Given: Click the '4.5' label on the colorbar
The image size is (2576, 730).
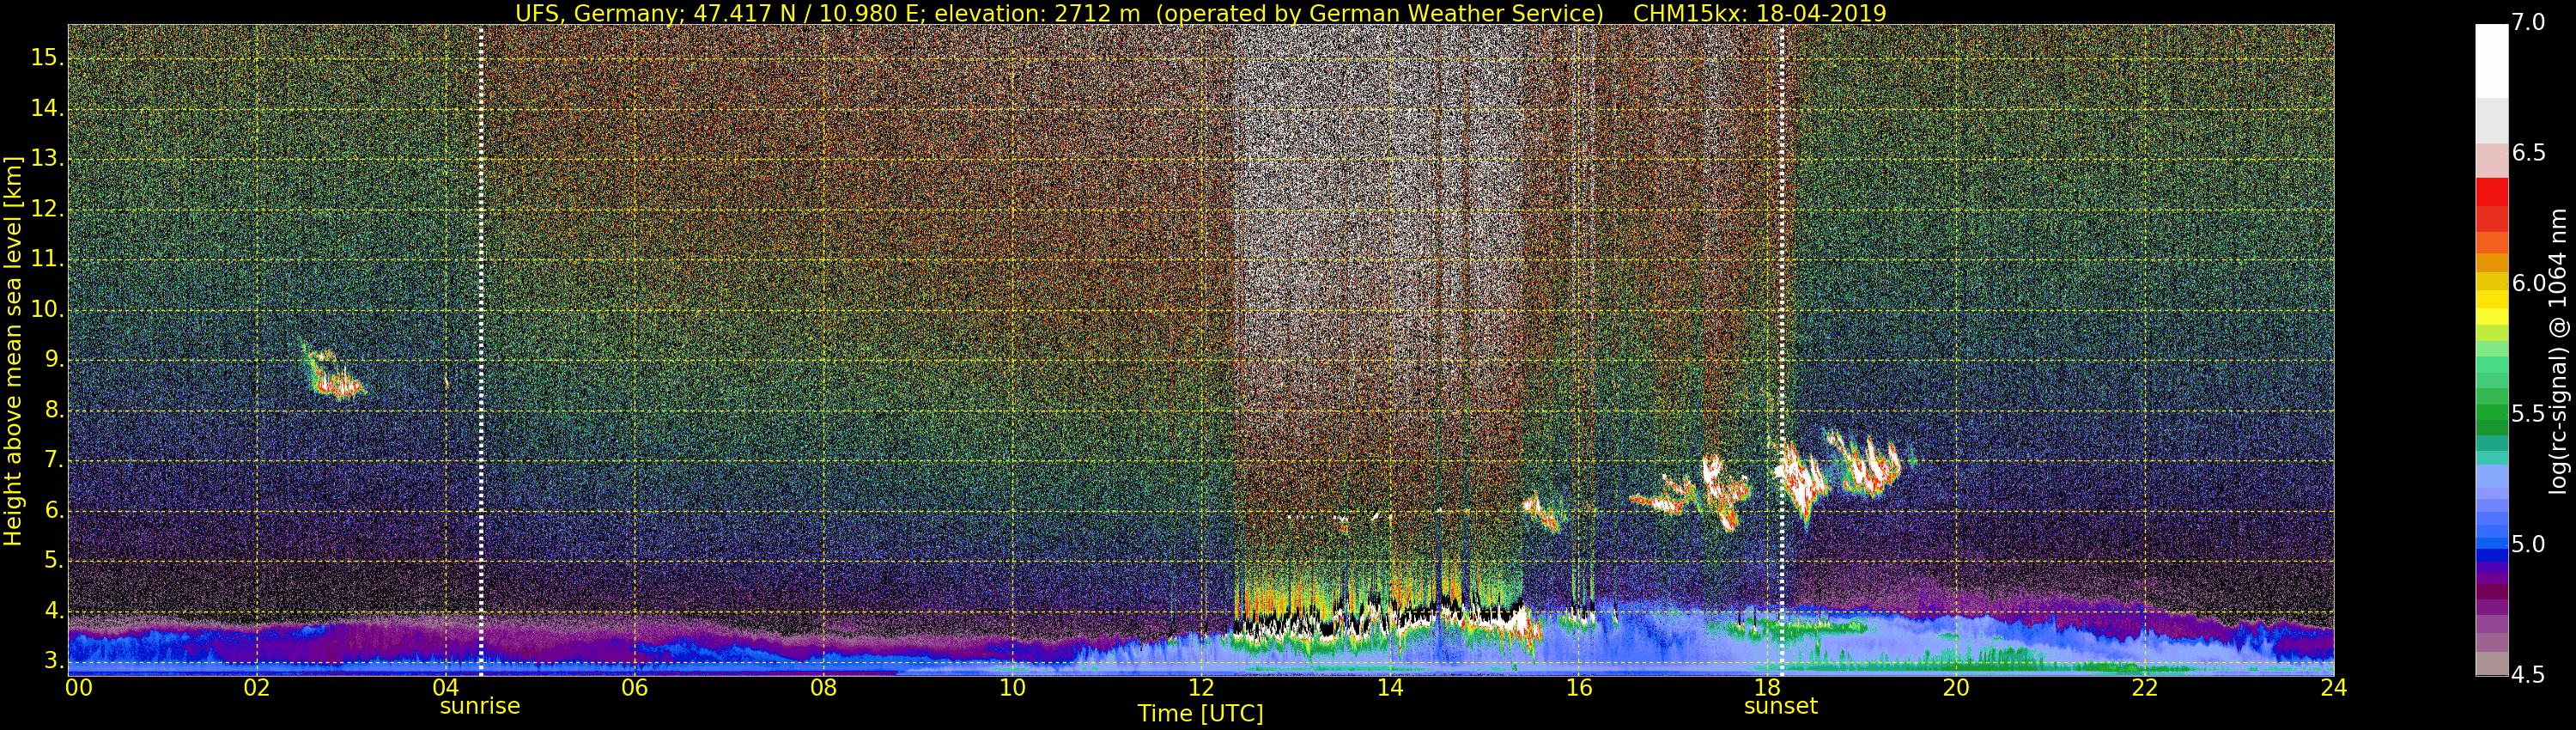Looking at the screenshot, I should pos(2529,675).
